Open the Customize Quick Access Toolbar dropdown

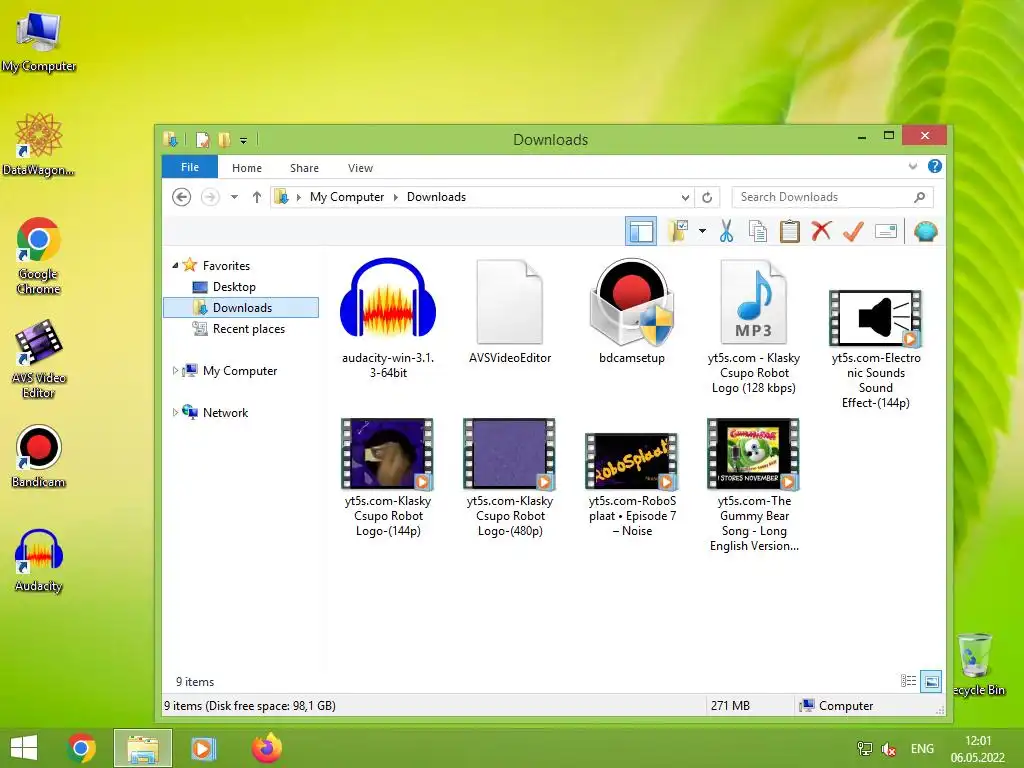click(x=243, y=140)
